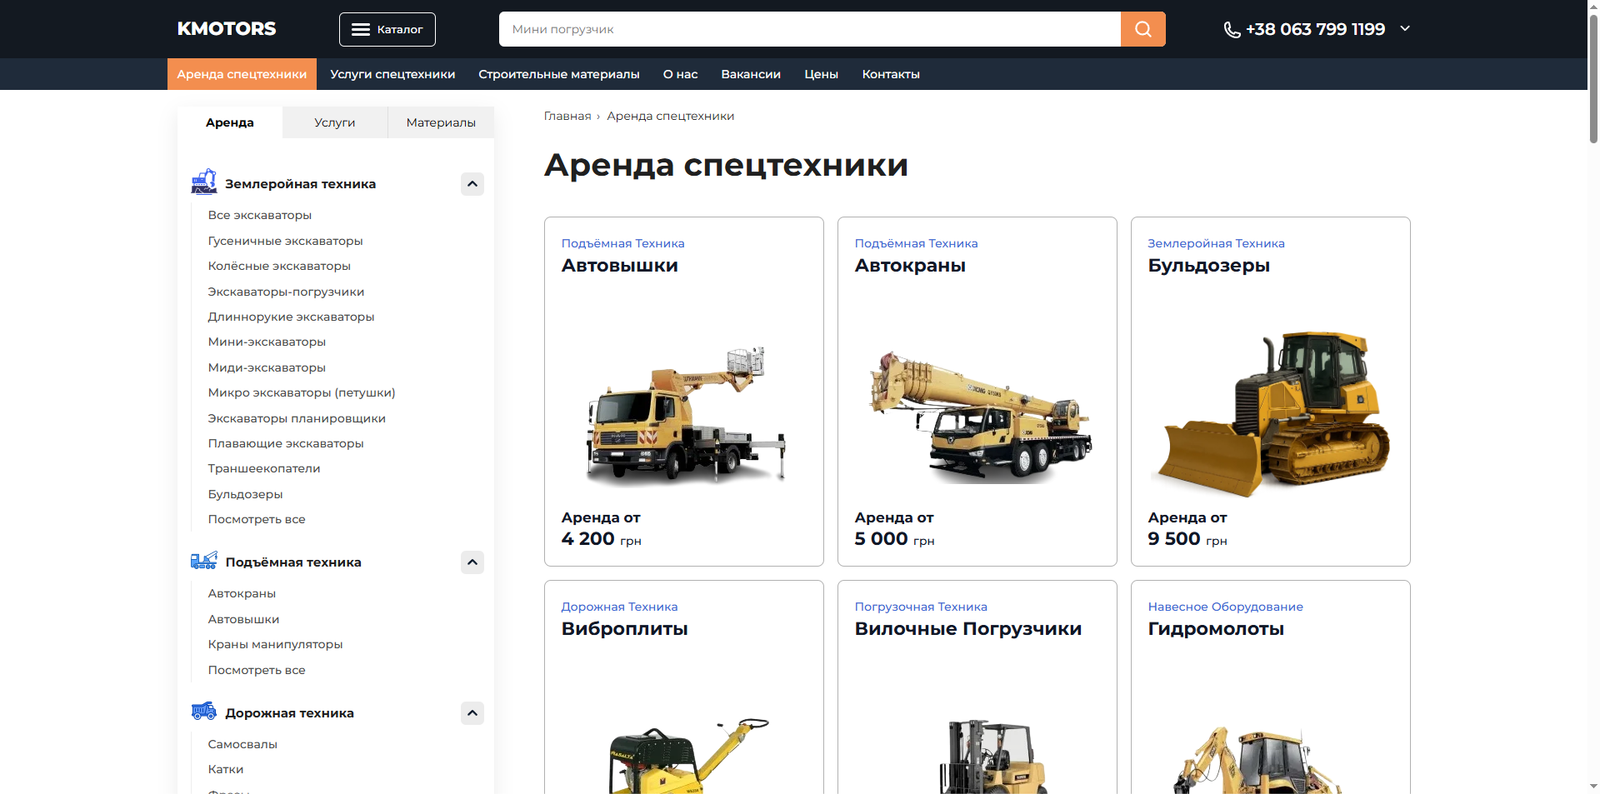Click the KMOTORS logo
The height and width of the screenshot is (794, 1600).
point(227,29)
